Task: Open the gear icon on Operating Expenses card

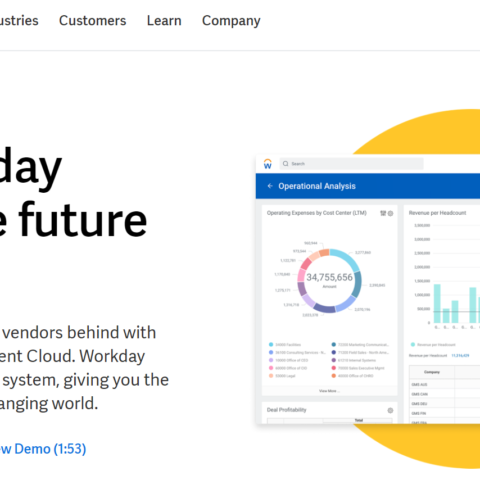Action: tap(390, 213)
